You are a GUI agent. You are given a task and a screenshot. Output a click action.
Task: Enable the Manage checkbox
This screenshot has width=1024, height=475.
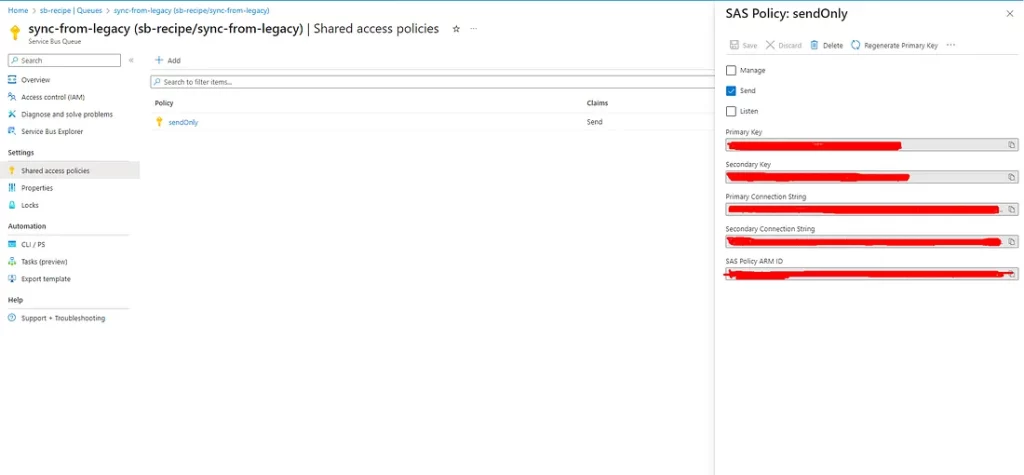tap(731, 70)
